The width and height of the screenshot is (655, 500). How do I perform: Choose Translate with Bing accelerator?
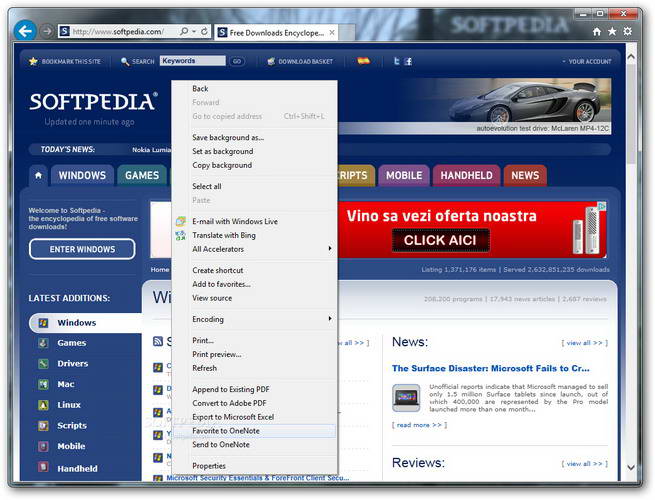tap(255, 235)
